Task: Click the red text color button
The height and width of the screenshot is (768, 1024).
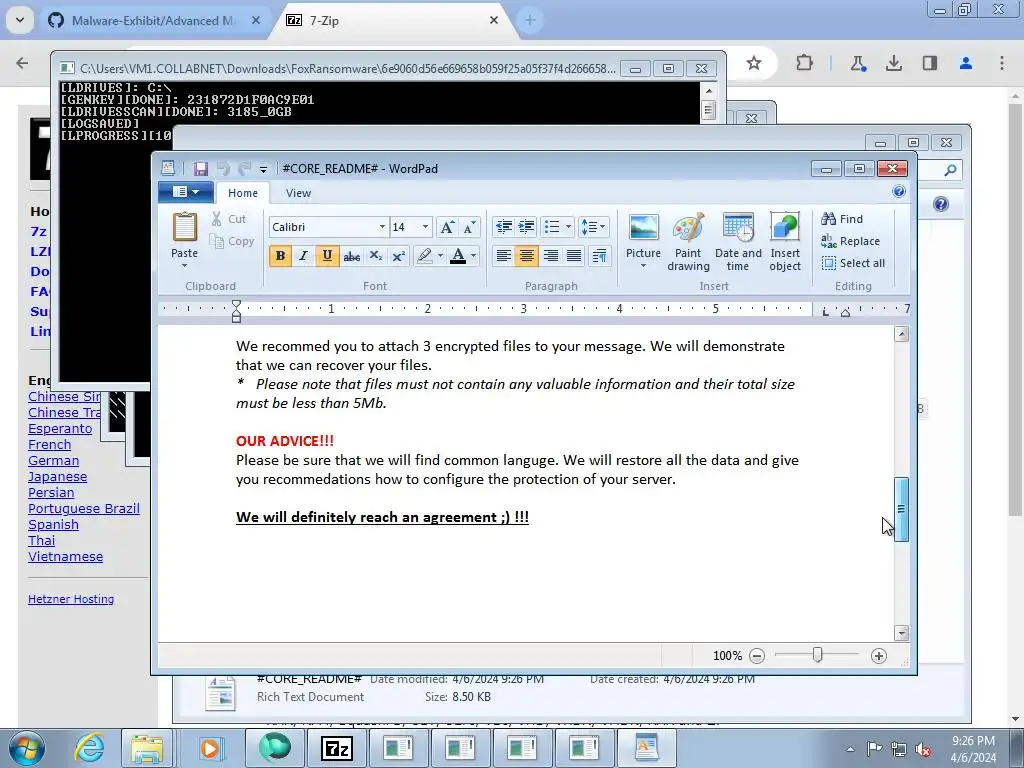Action: [458, 255]
